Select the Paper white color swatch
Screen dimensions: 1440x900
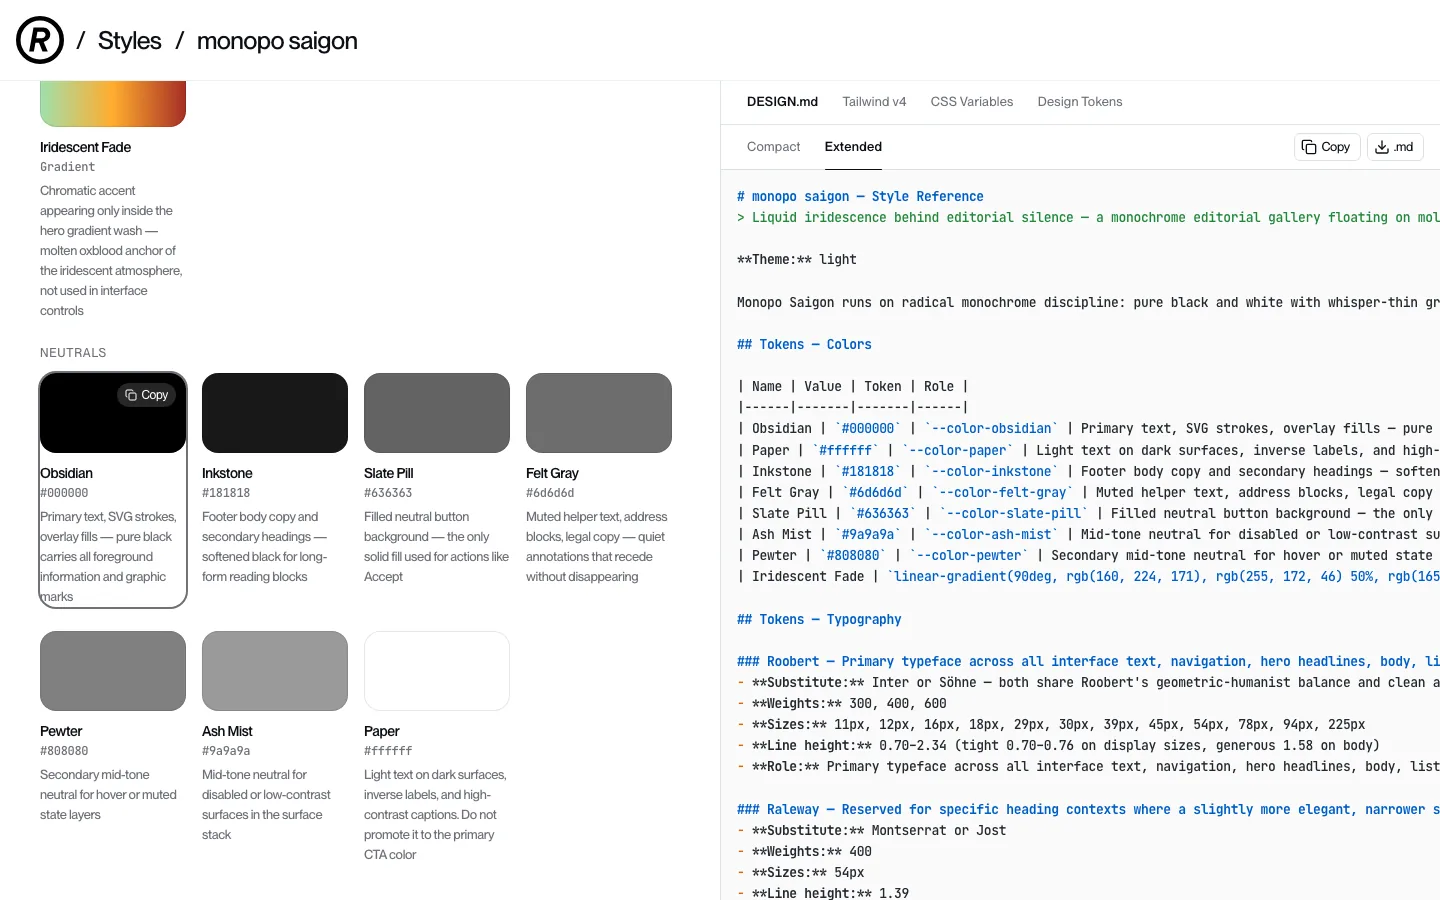pyautogui.click(x=437, y=671)
